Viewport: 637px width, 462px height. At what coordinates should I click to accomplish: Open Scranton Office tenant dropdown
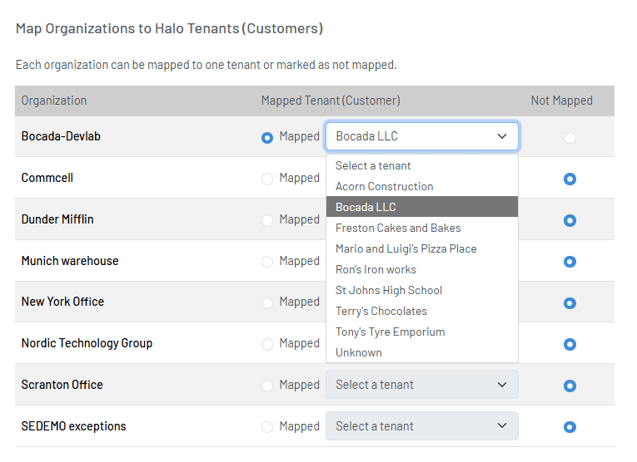tap(421, 385)
